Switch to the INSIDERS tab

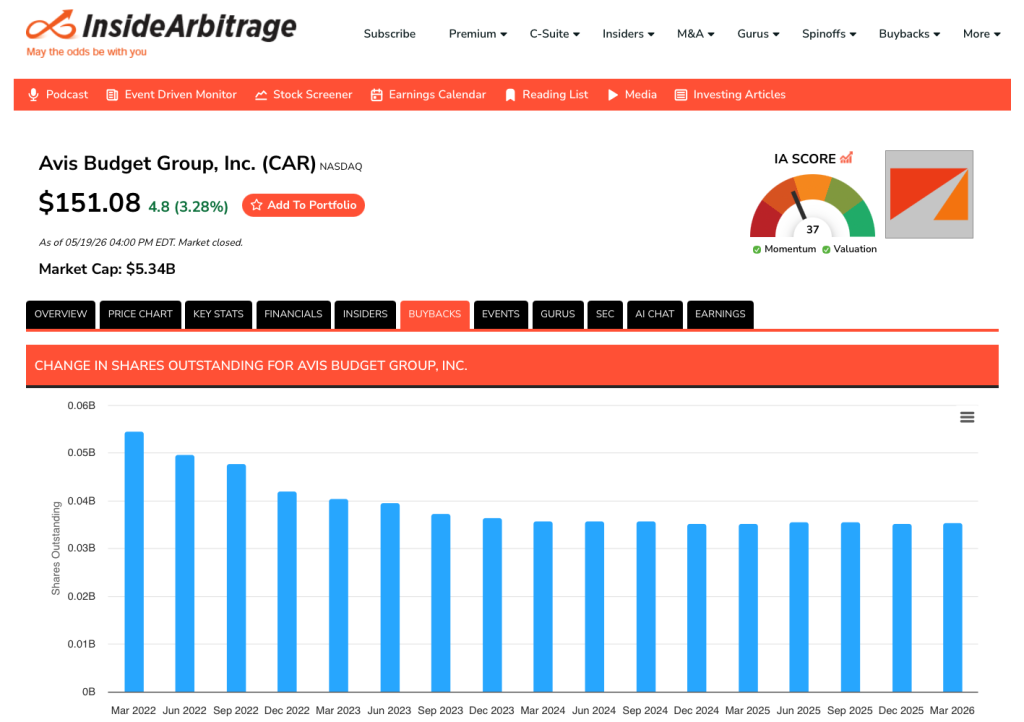pyautogui.click(x=365, y=314)
